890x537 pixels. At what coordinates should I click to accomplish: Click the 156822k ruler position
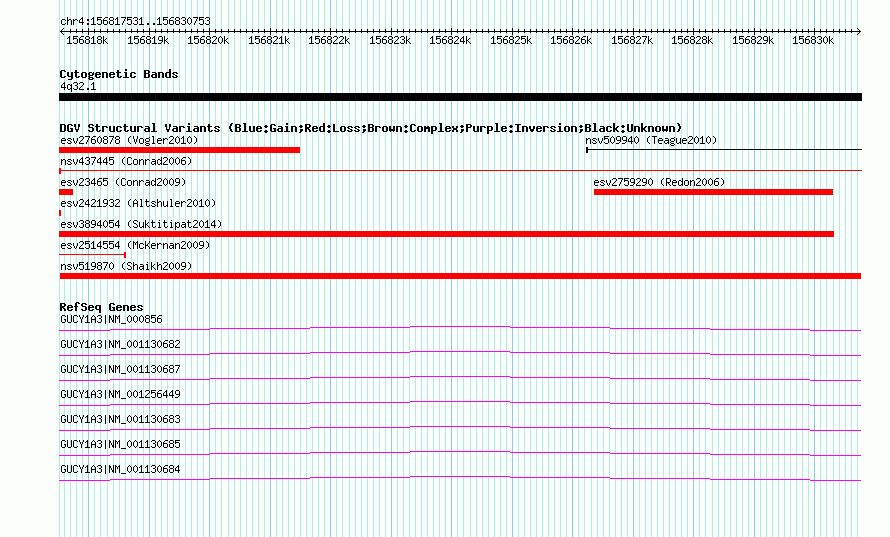pyautogui.click(x=329, y=40)
